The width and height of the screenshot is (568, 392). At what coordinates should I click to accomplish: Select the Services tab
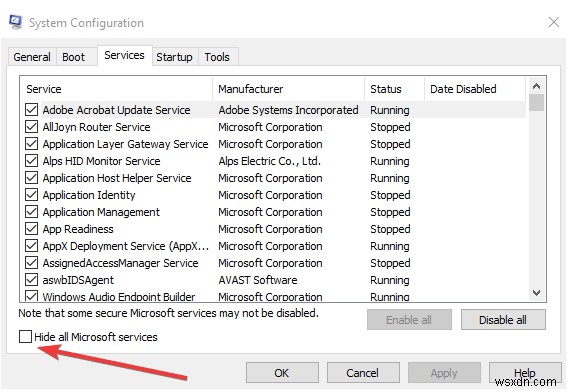point(124,55)
